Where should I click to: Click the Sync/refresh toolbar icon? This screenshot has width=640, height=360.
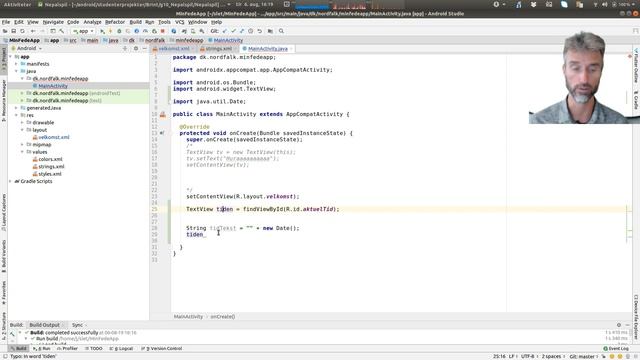tap(22, 31)
